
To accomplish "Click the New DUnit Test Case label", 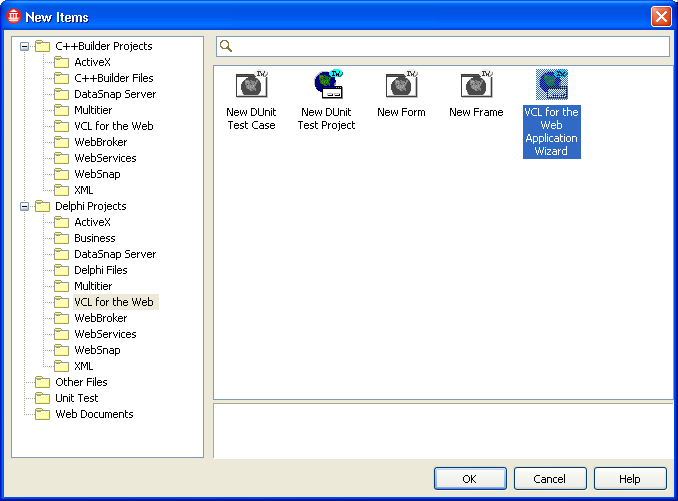I will coord(251,119).
